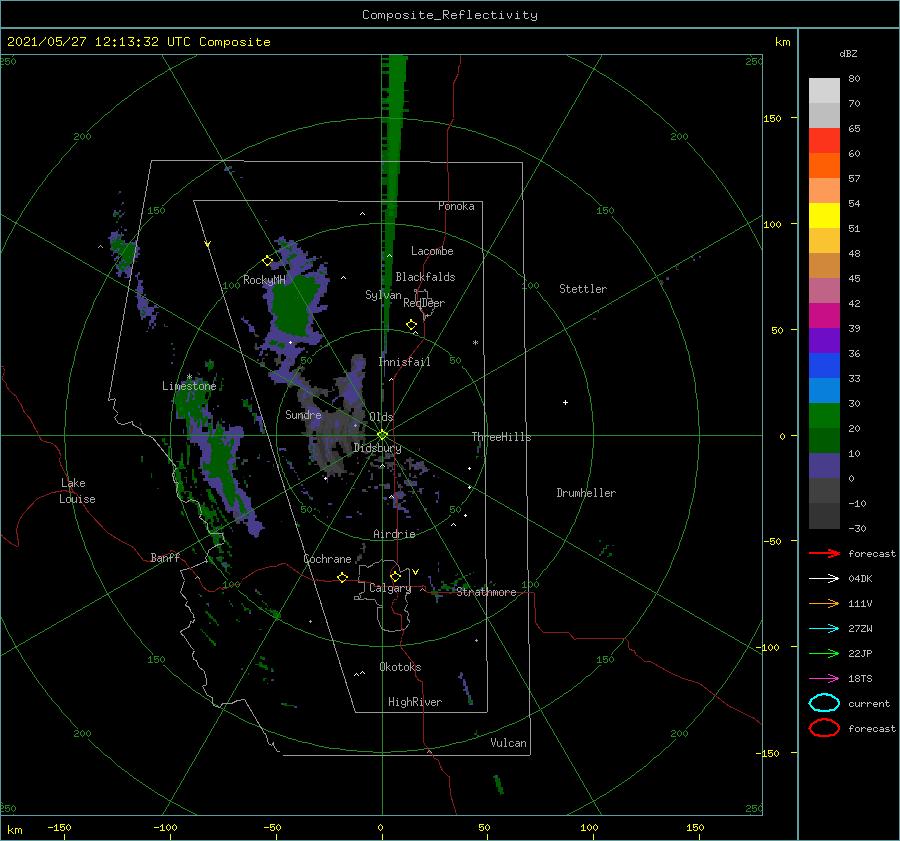Click the Composite_Reflectivity title text
900x841 pixels.
(x=450, y=15)
